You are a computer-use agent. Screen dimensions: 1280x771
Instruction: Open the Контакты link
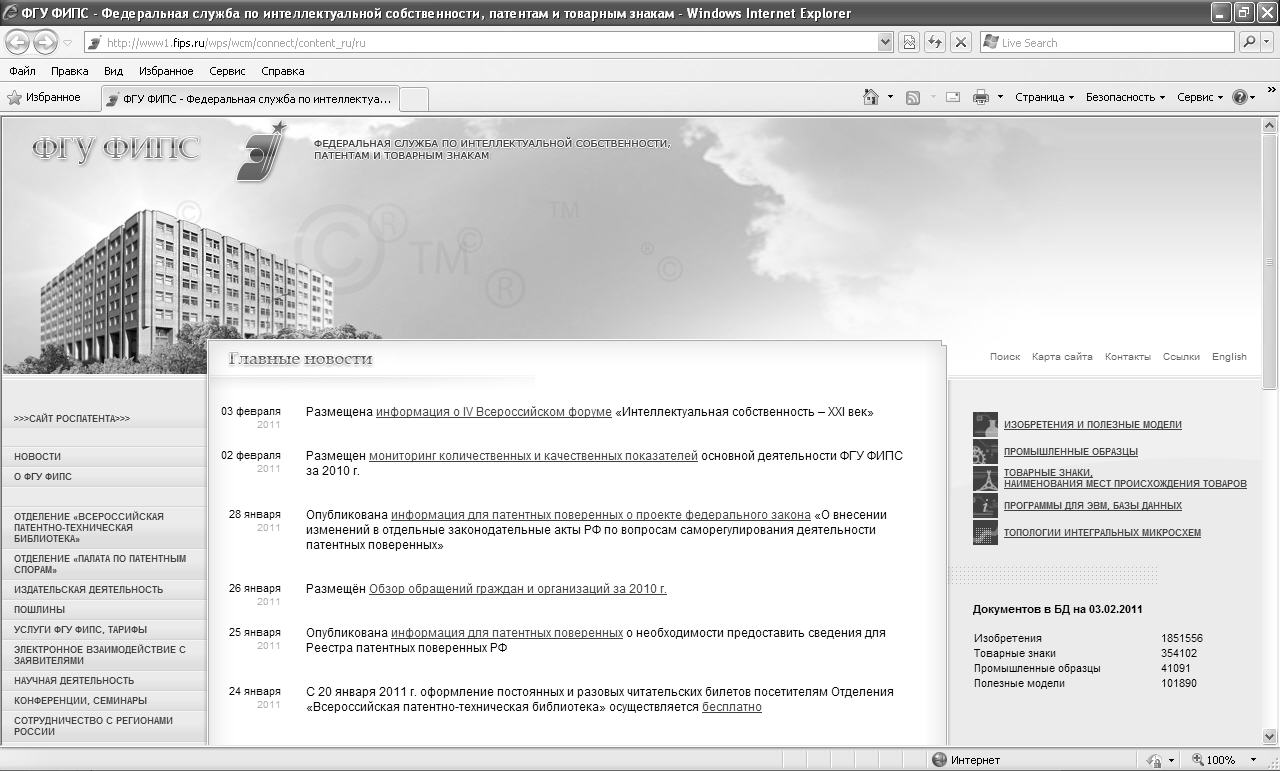1128,357
